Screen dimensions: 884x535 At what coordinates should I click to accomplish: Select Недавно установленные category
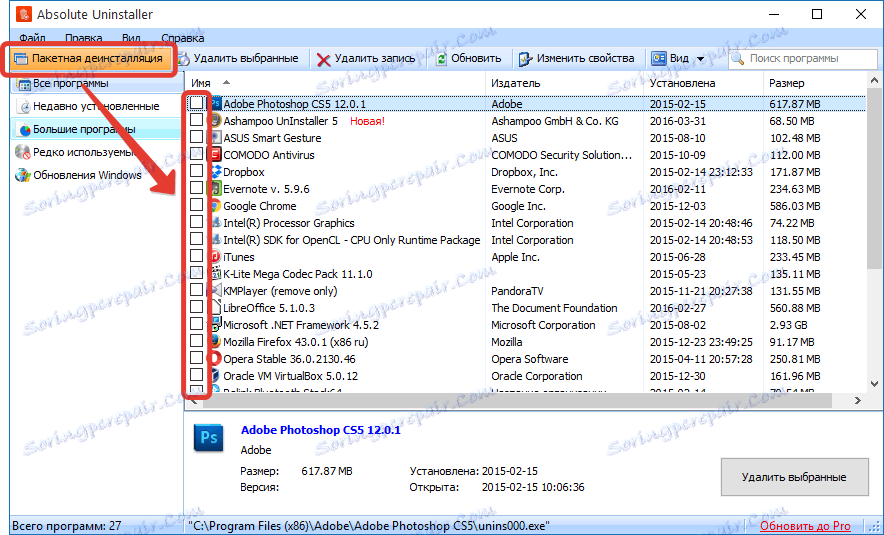(x=96, y=106)
